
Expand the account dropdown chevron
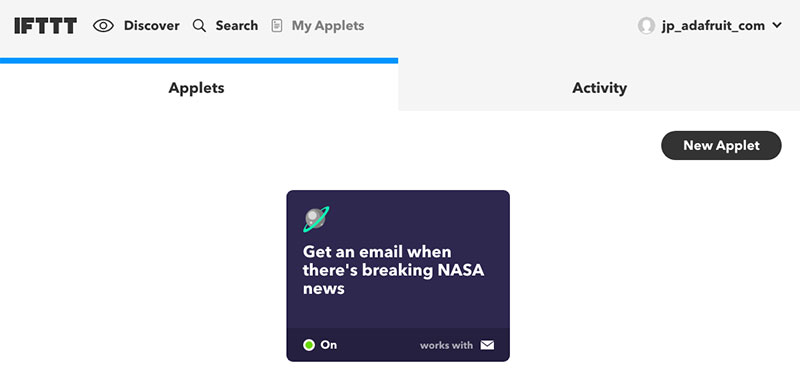point(777,25)
